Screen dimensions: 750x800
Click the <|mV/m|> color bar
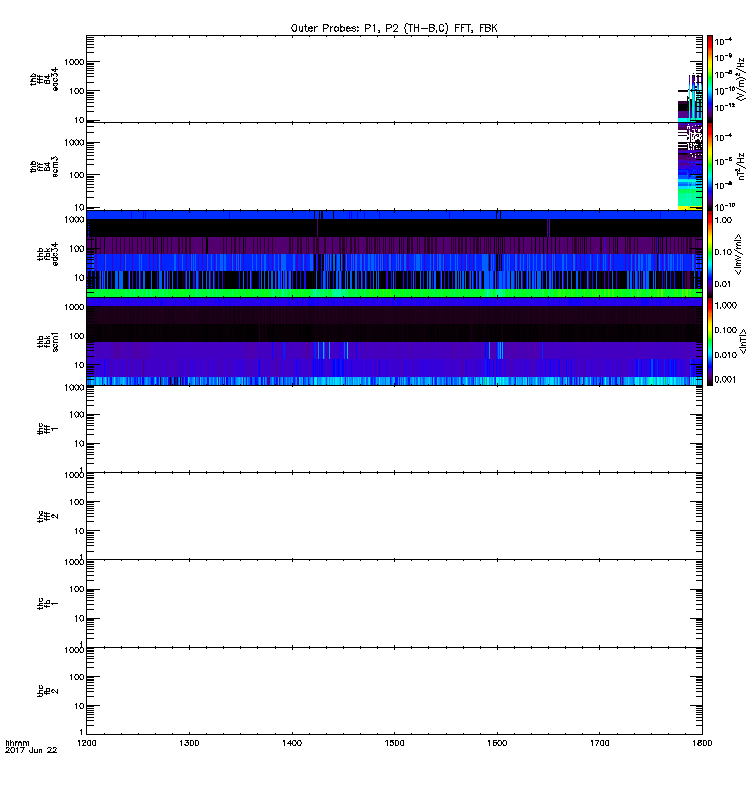[x=710, y=254]
